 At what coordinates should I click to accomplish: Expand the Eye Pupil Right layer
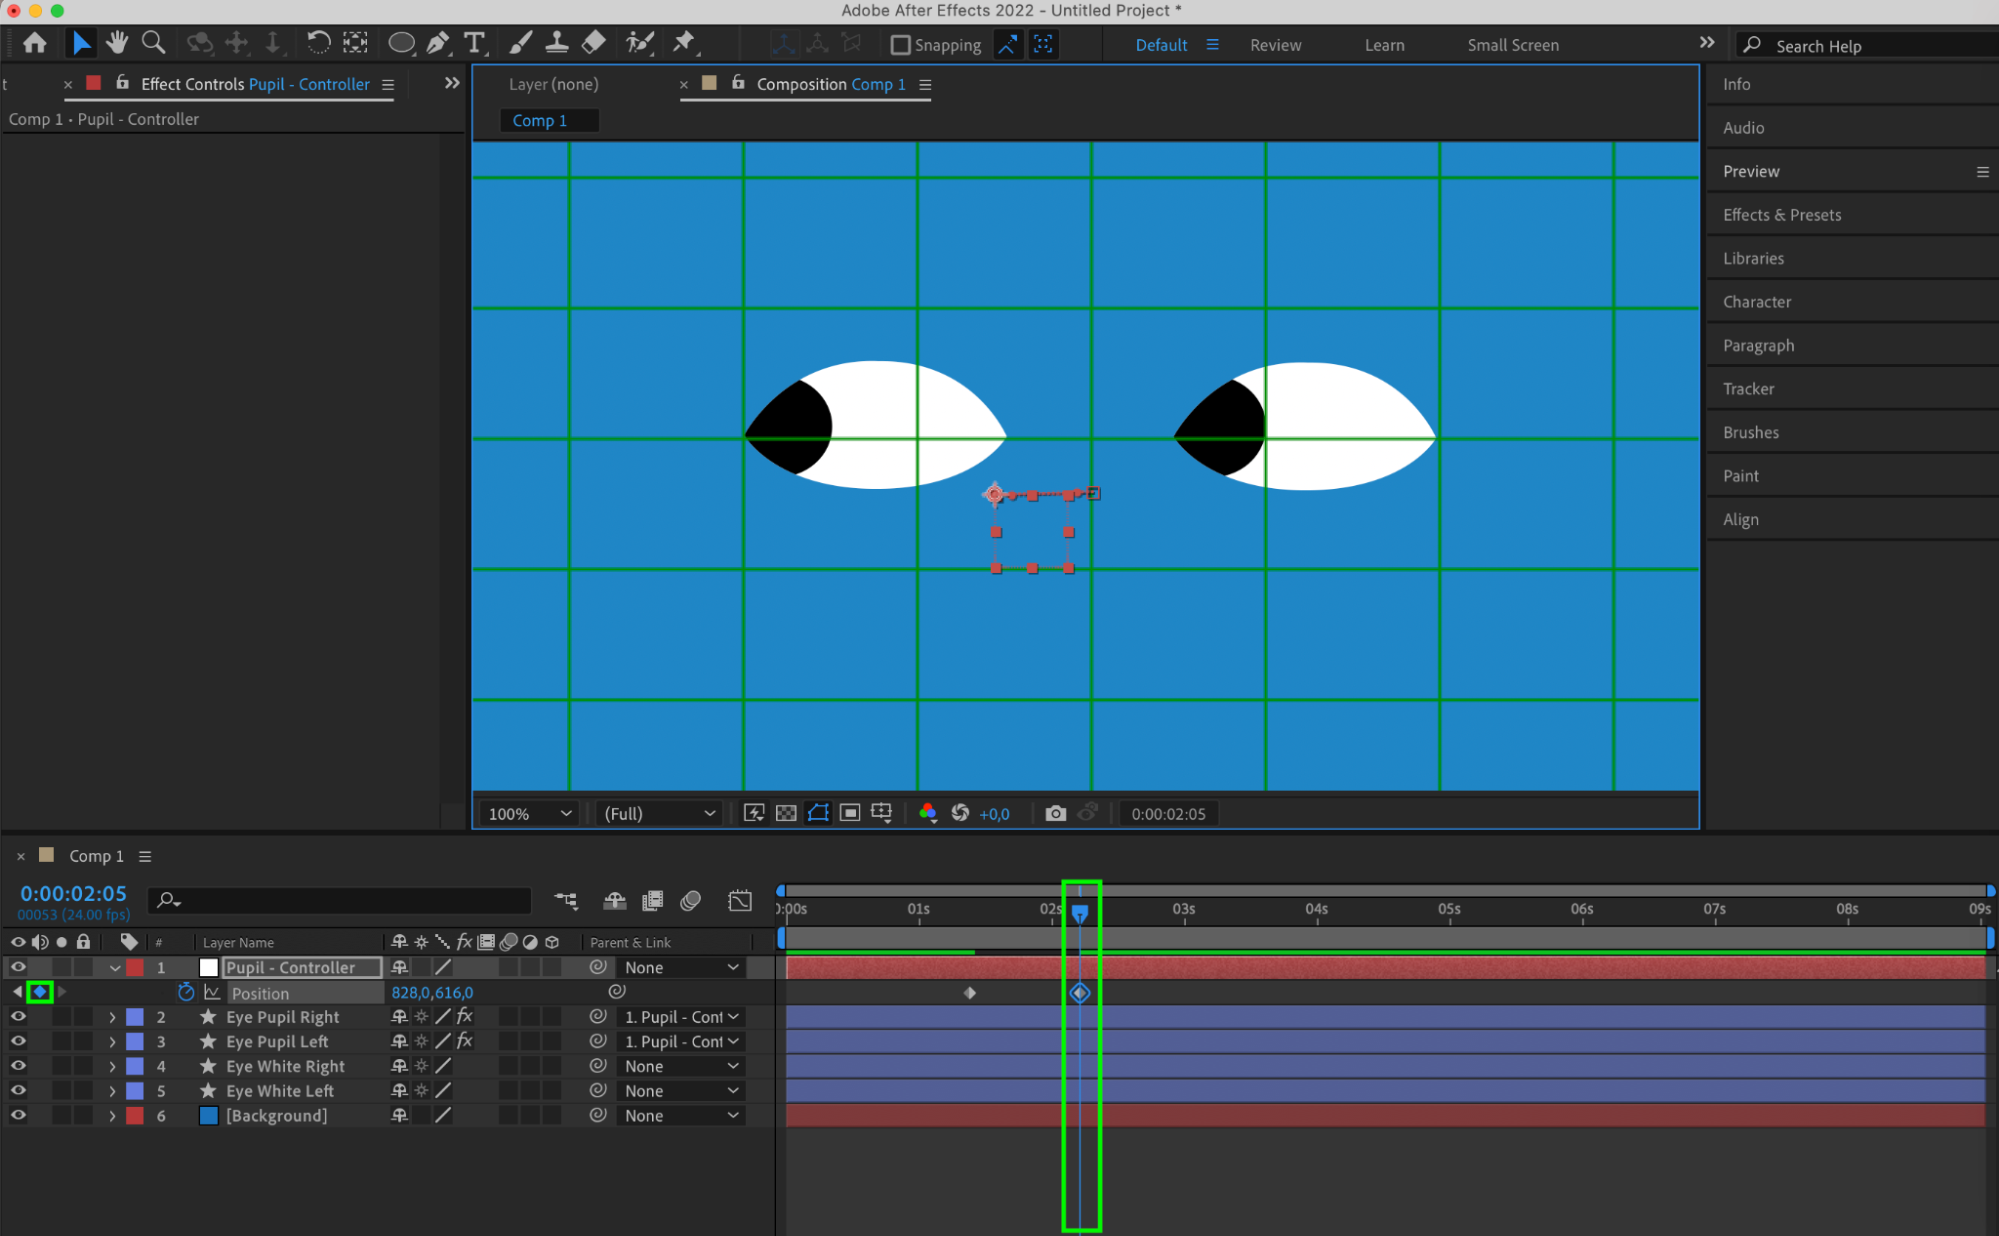(112, 1017)
